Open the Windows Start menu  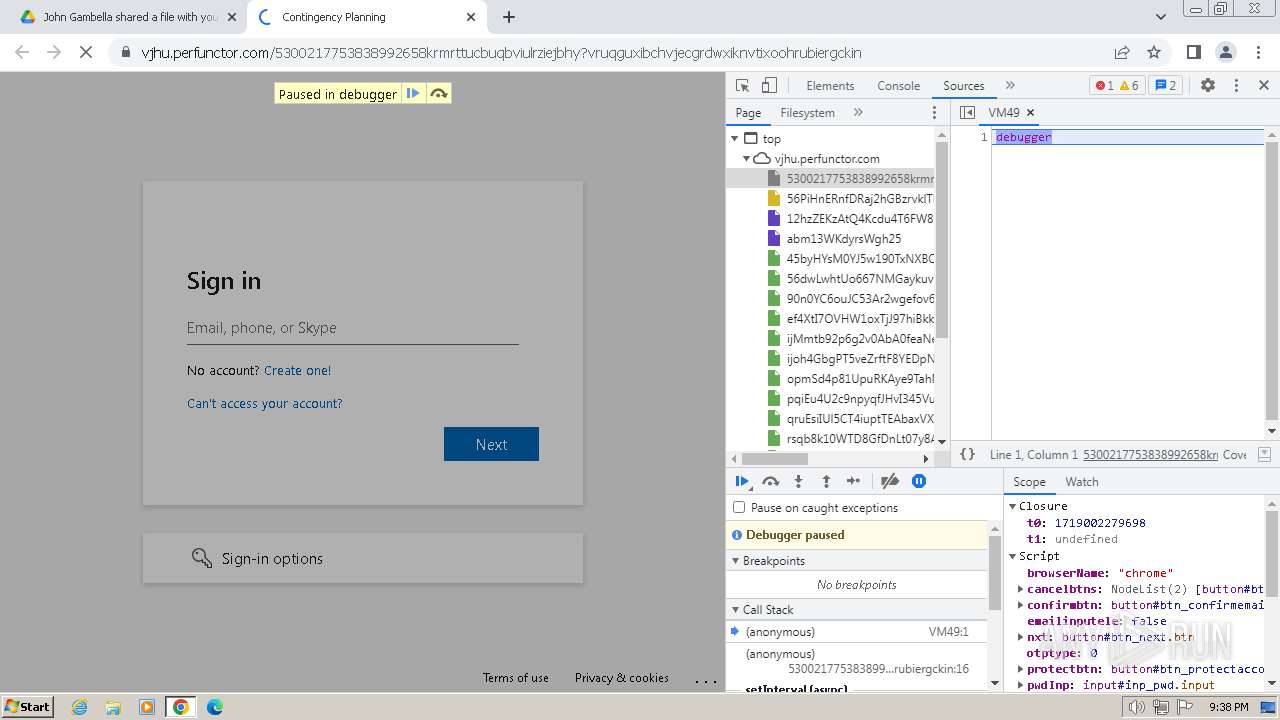click(x=27, y=706)
